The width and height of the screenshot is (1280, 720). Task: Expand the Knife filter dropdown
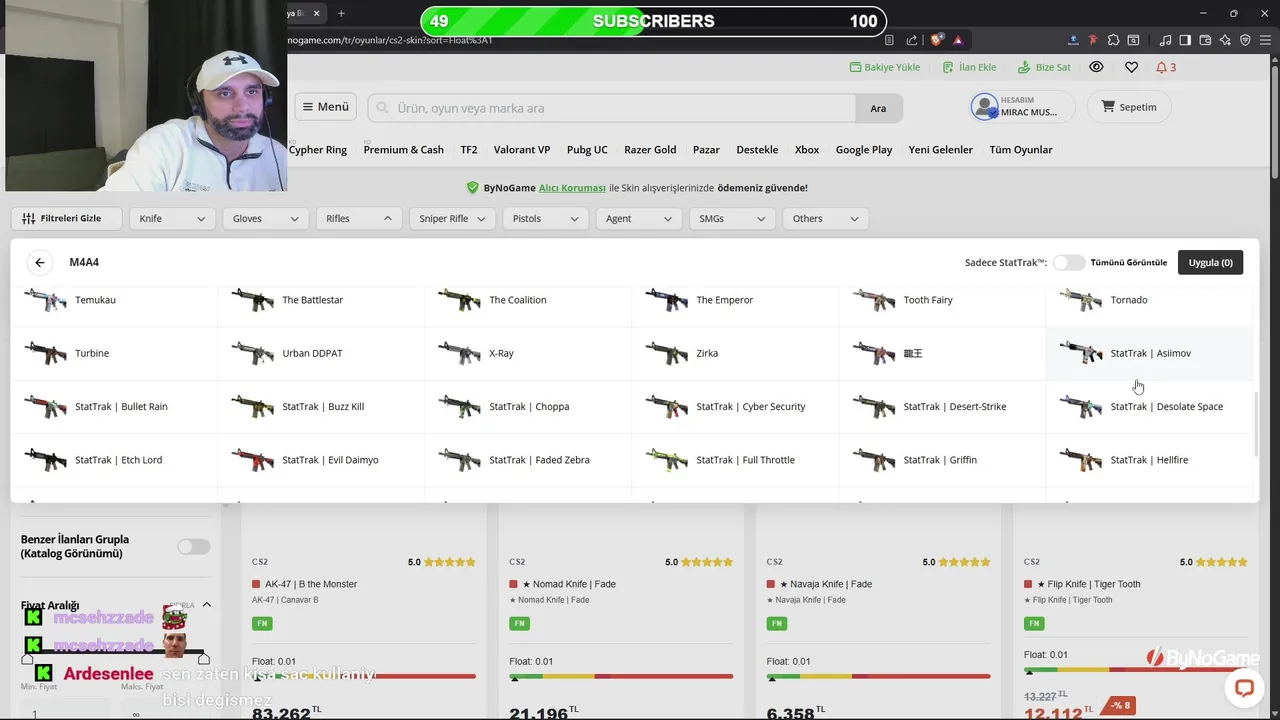pyautogui.click(x=172, y=218)
